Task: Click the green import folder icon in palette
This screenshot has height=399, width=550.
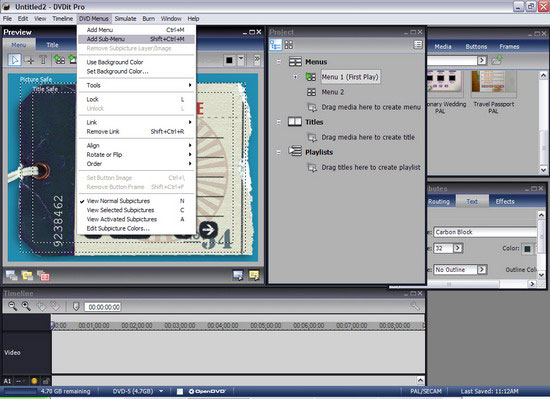Action: point(497,60)
